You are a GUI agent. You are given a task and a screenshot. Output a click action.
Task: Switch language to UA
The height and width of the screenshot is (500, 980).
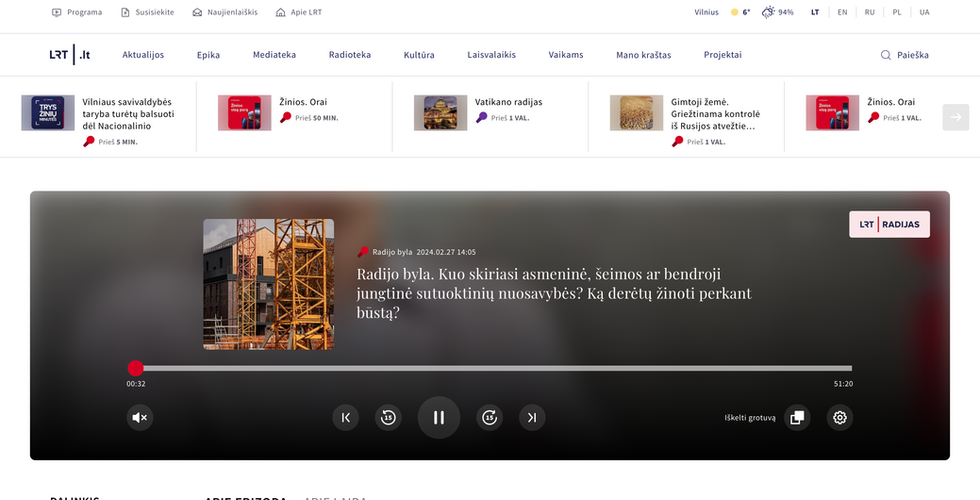pyautogui.click(x=924, y=12)
